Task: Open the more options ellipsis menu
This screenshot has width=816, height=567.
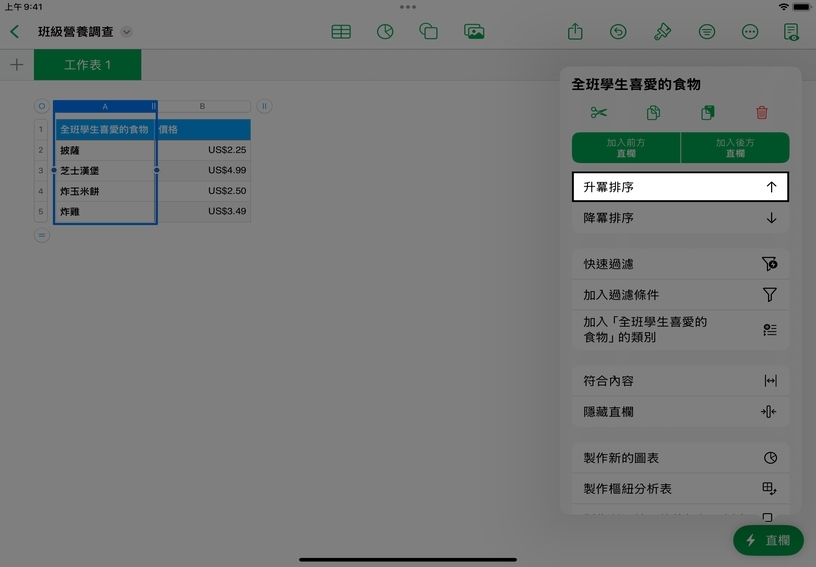Action: (750, 32)
